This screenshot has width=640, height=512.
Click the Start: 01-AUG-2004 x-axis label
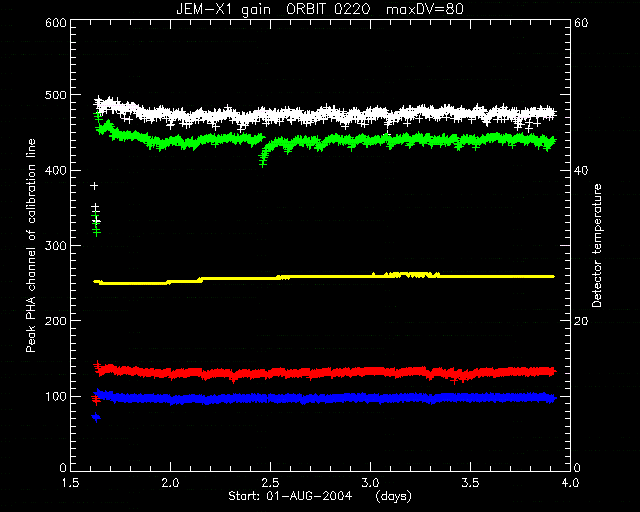(290, 496)
